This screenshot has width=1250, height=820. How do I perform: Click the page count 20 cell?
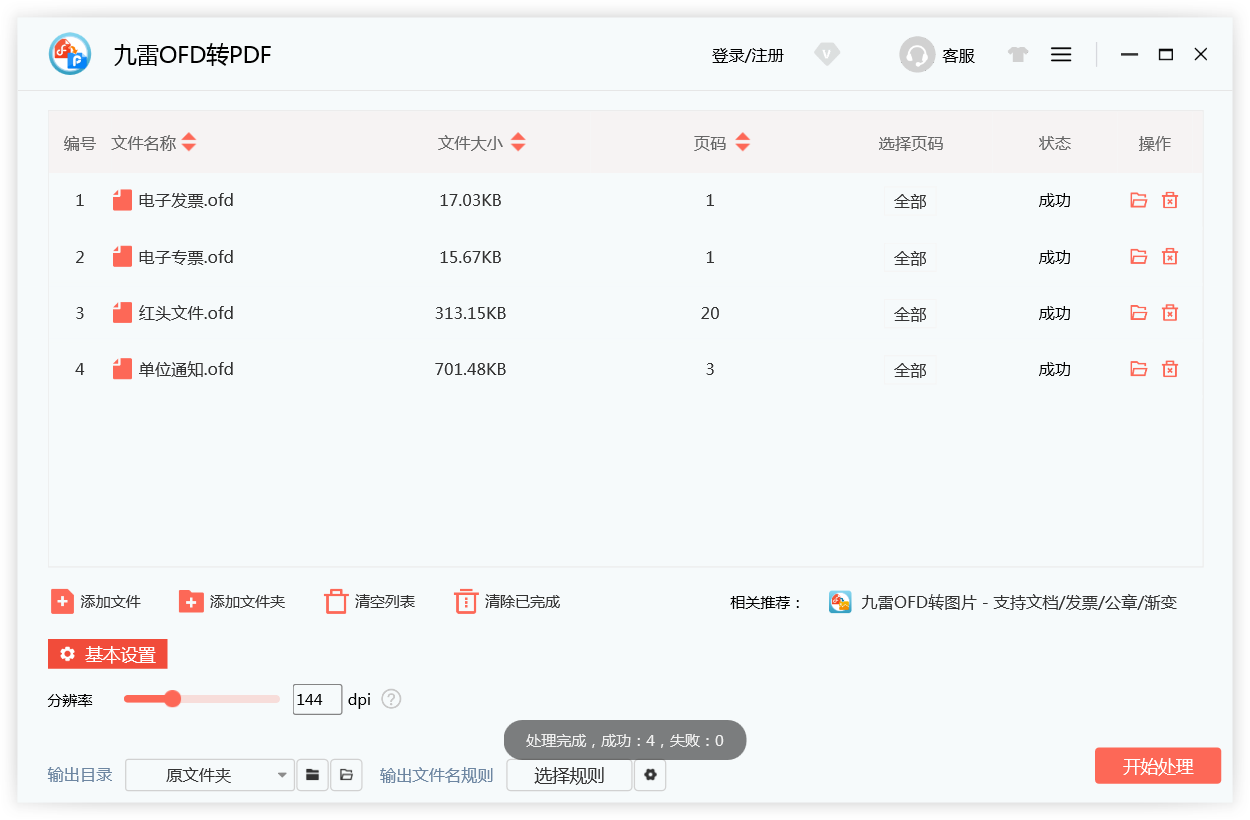point(710,313)
